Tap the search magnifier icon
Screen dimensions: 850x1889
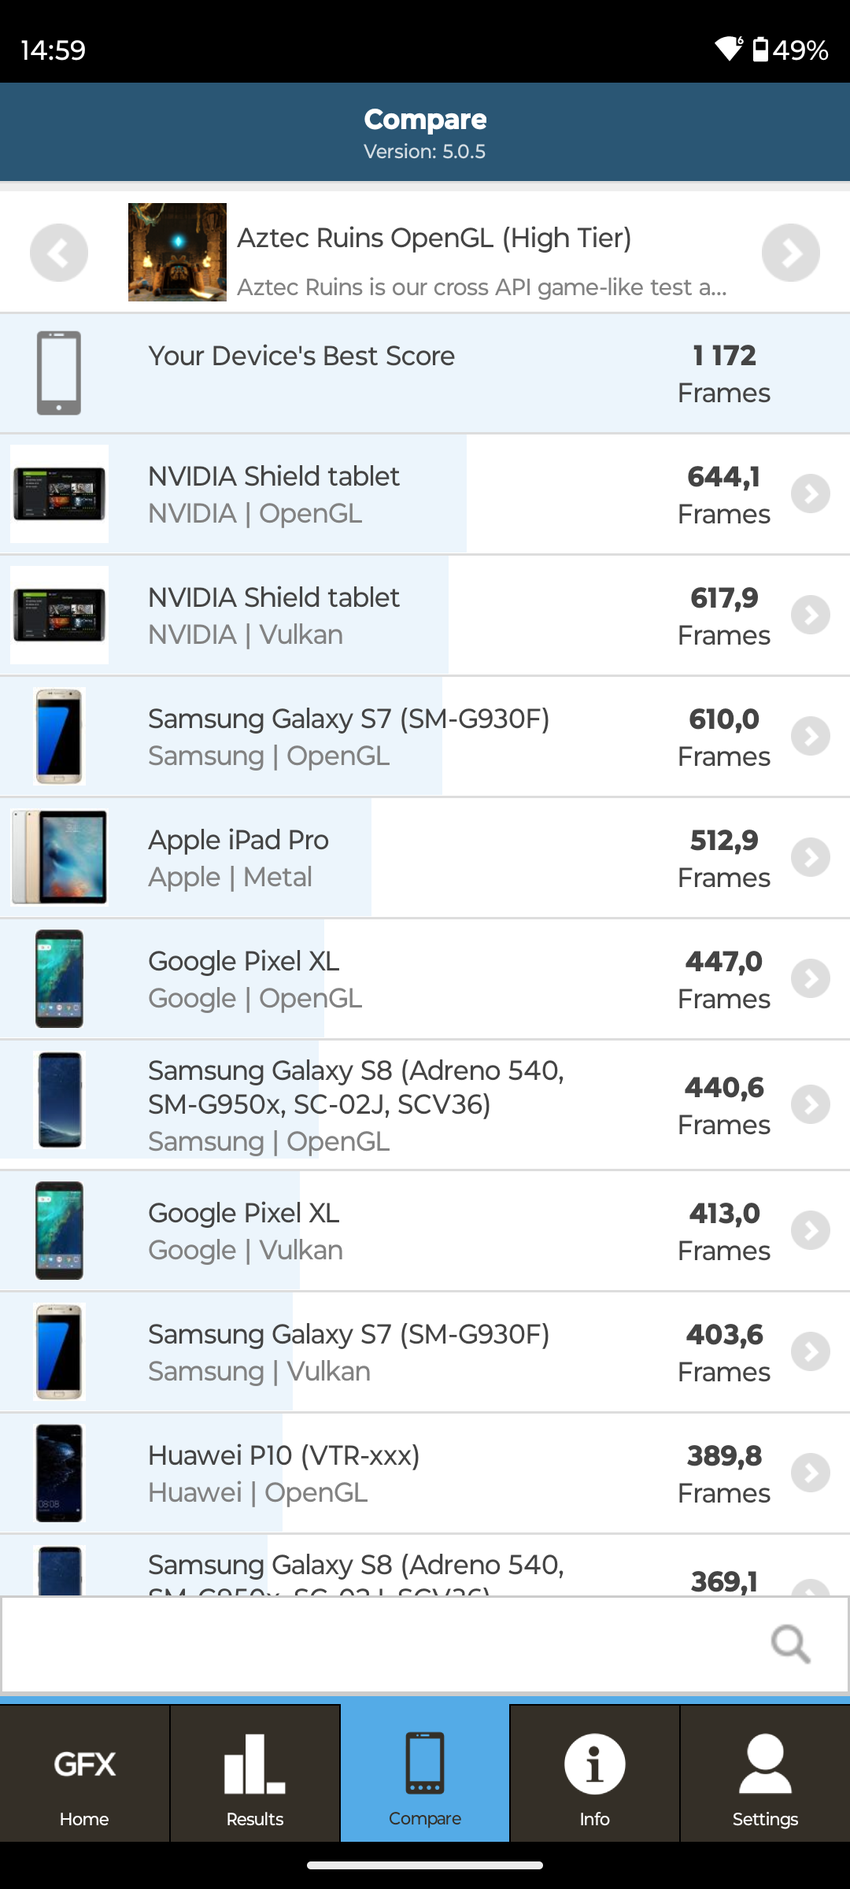[x=790, y=1643]
